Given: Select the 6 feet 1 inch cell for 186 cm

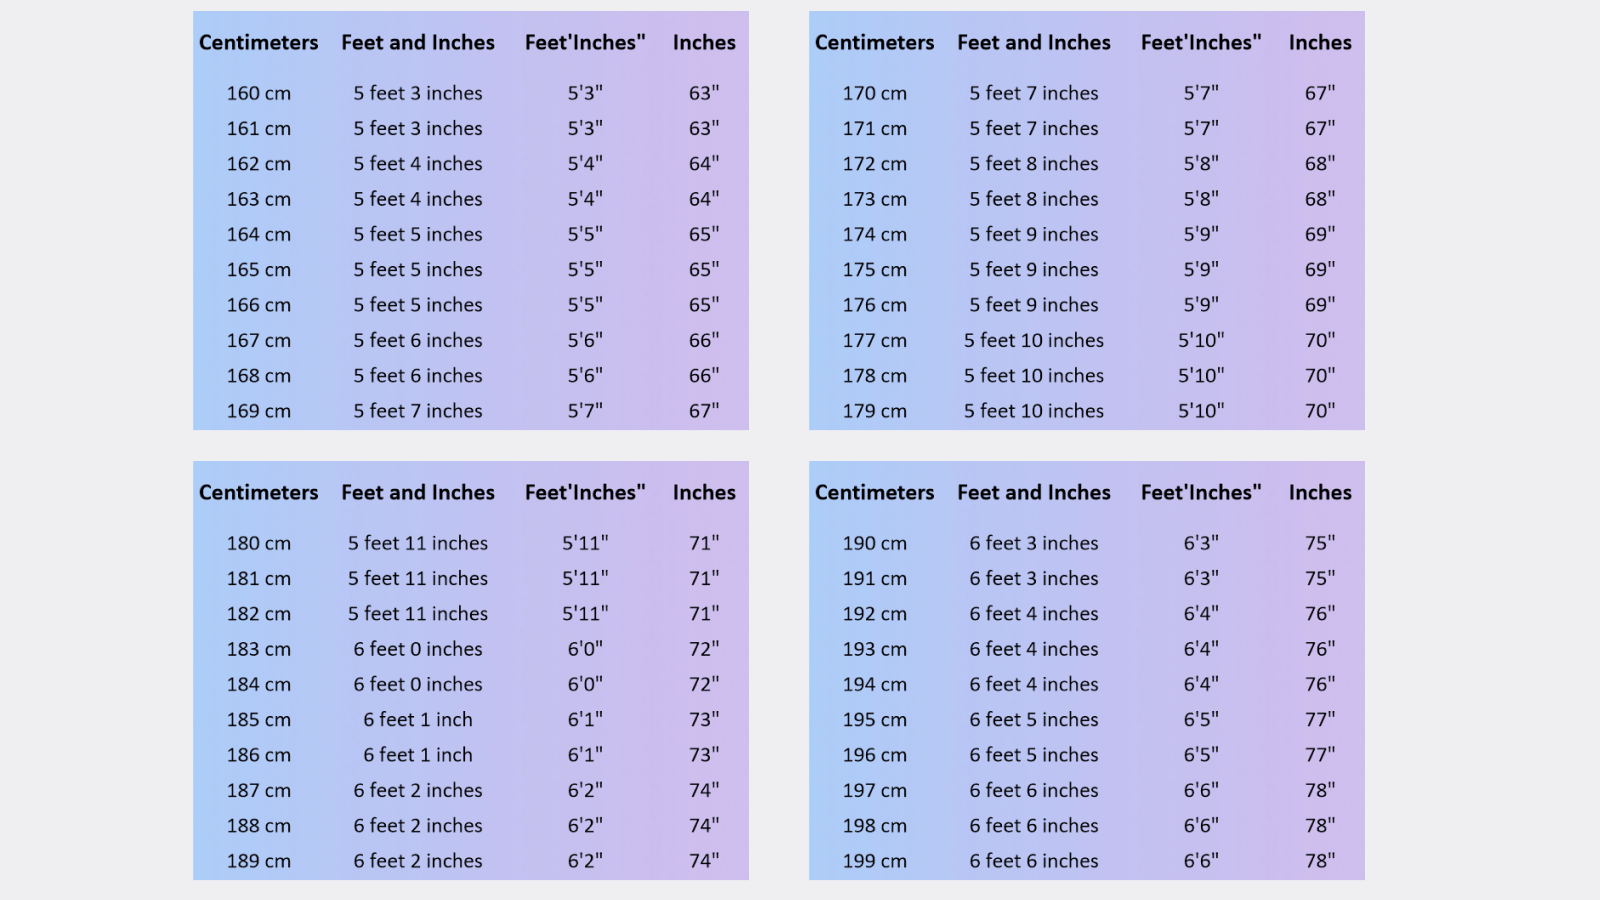Looking at the screenshot, I should coord(418,755).
